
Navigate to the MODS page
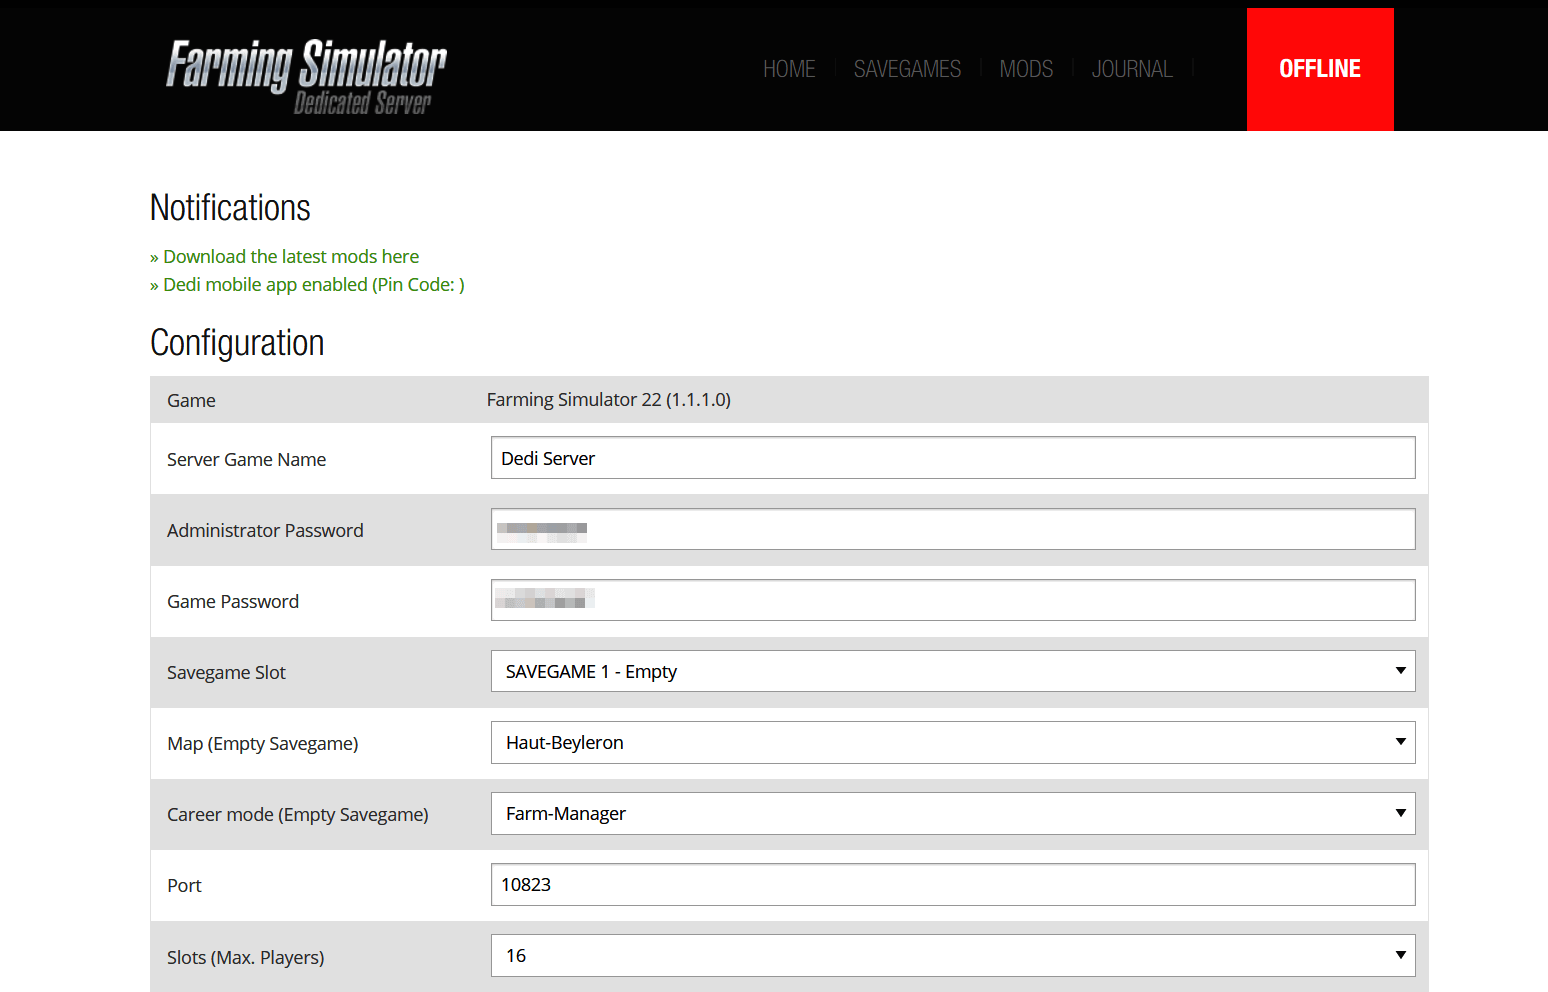(1025, 68)
